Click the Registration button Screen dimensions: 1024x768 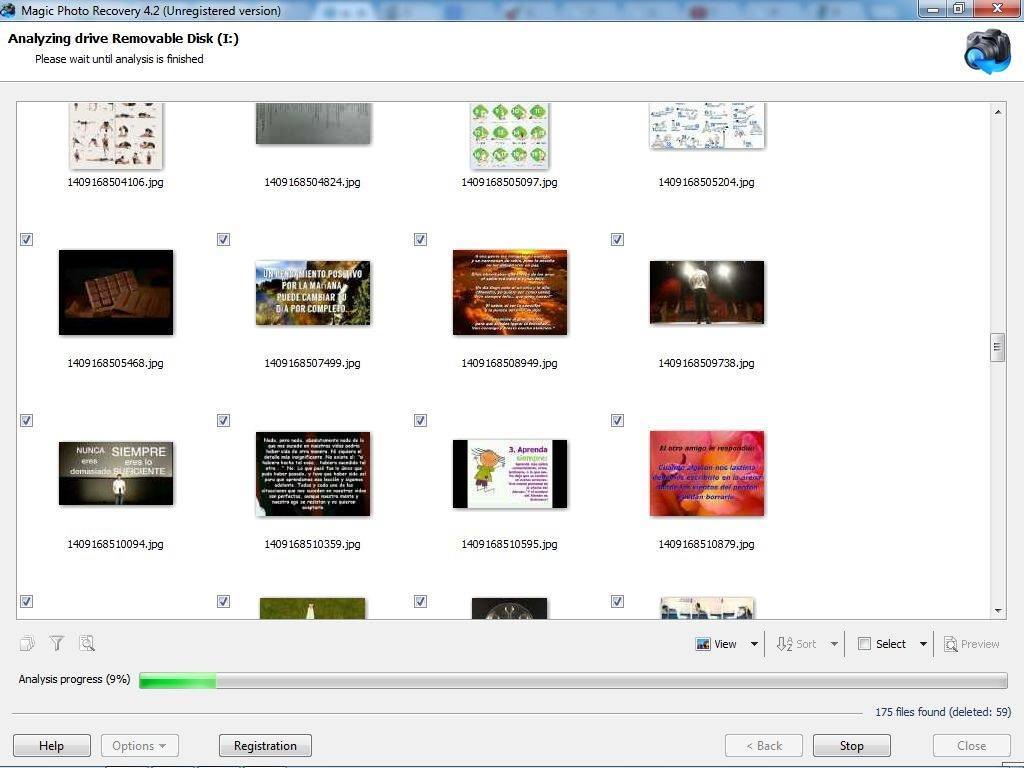[x=265, y=746]
